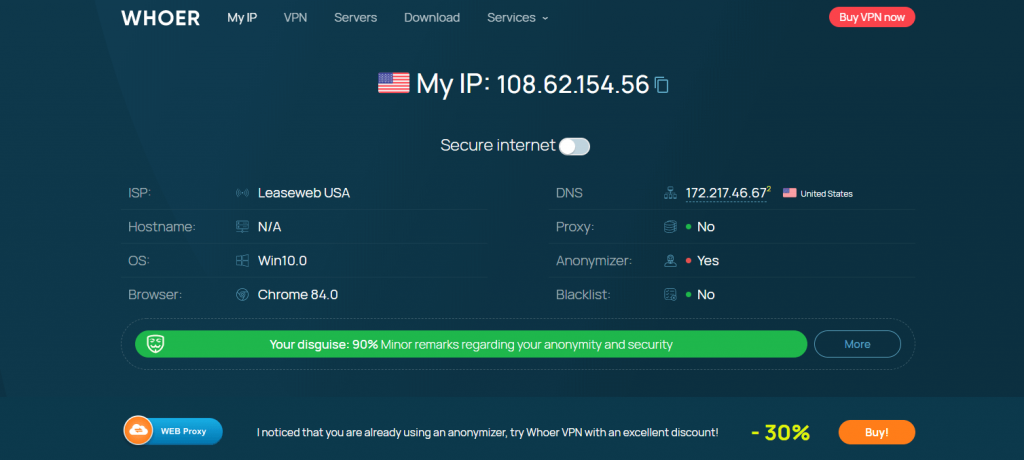Open the VPN menu item

click(295, 18)
